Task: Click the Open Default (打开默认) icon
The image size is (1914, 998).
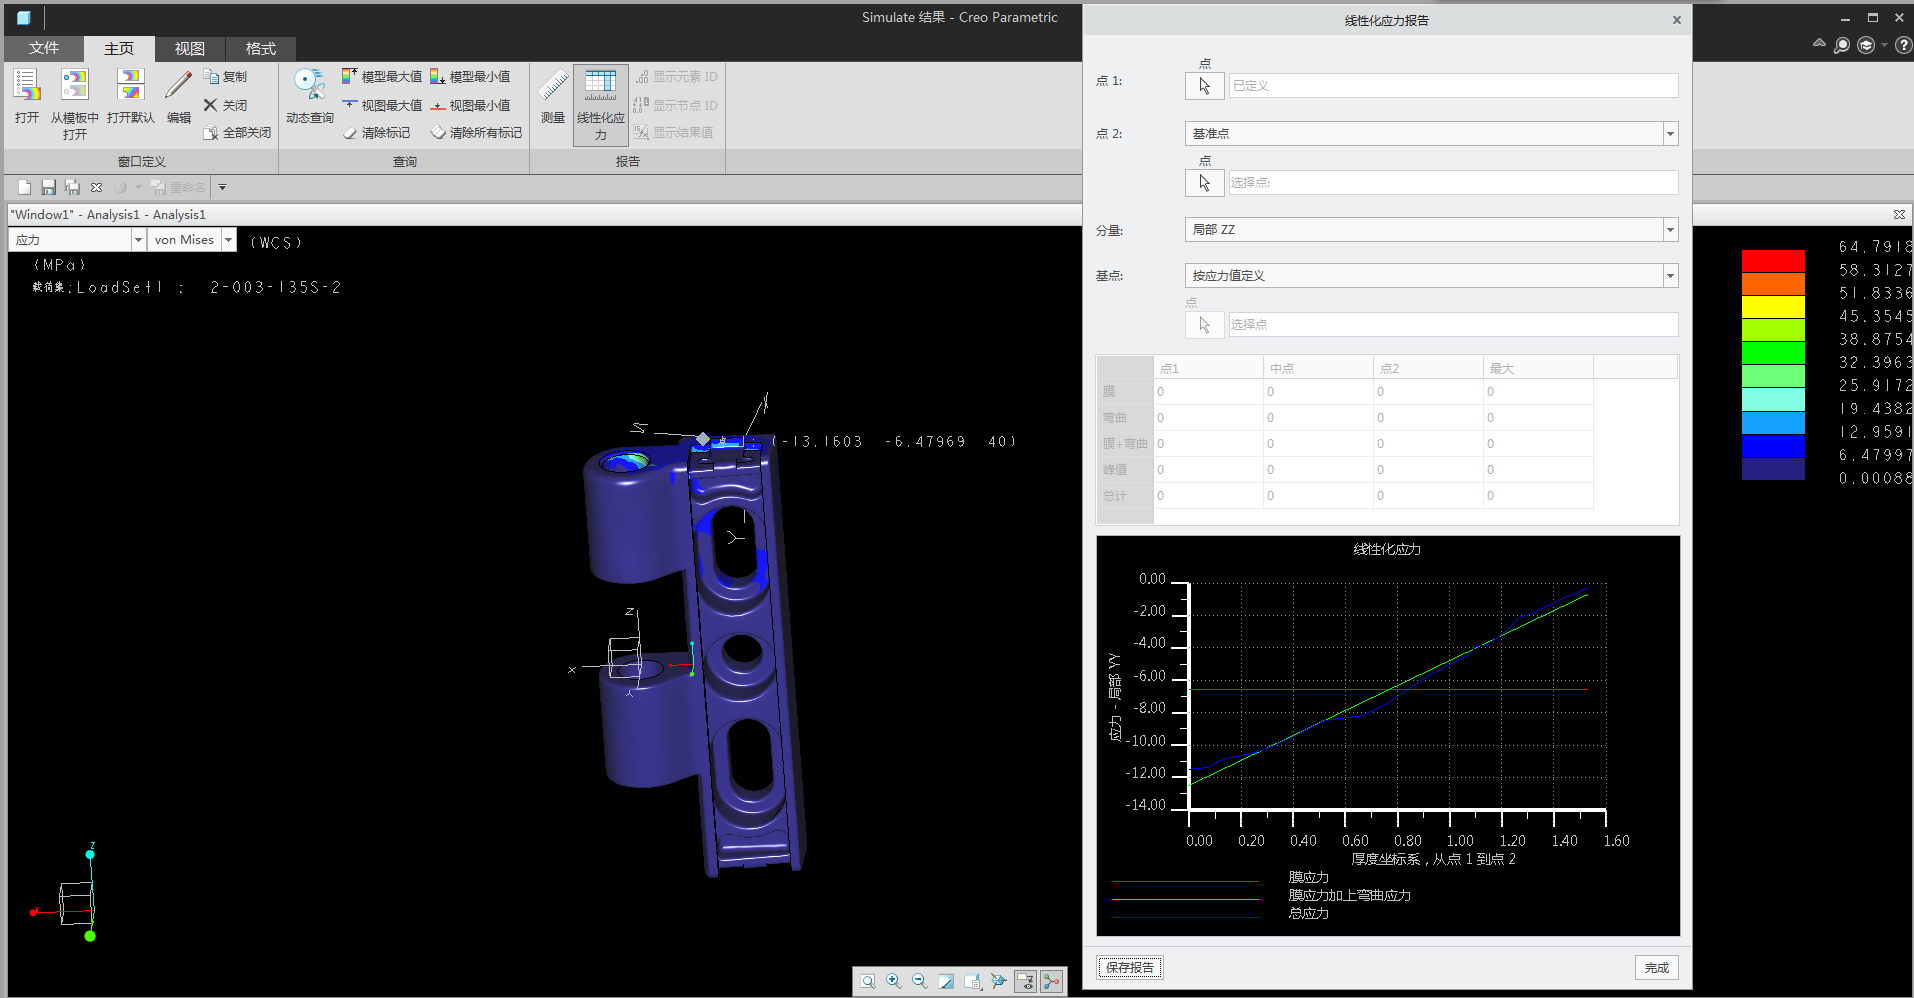Action: pyautogui.click(x=131, y=96)
